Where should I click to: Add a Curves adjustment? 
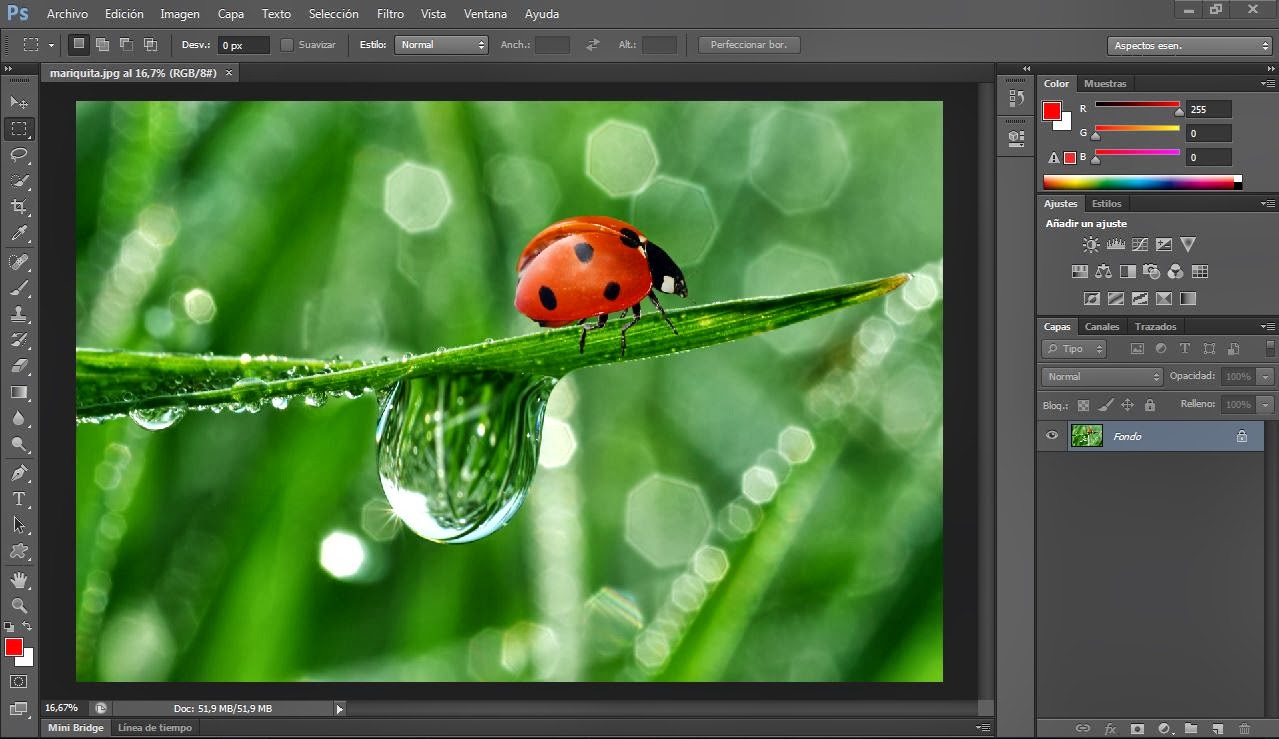click(x=1139, y=244)
